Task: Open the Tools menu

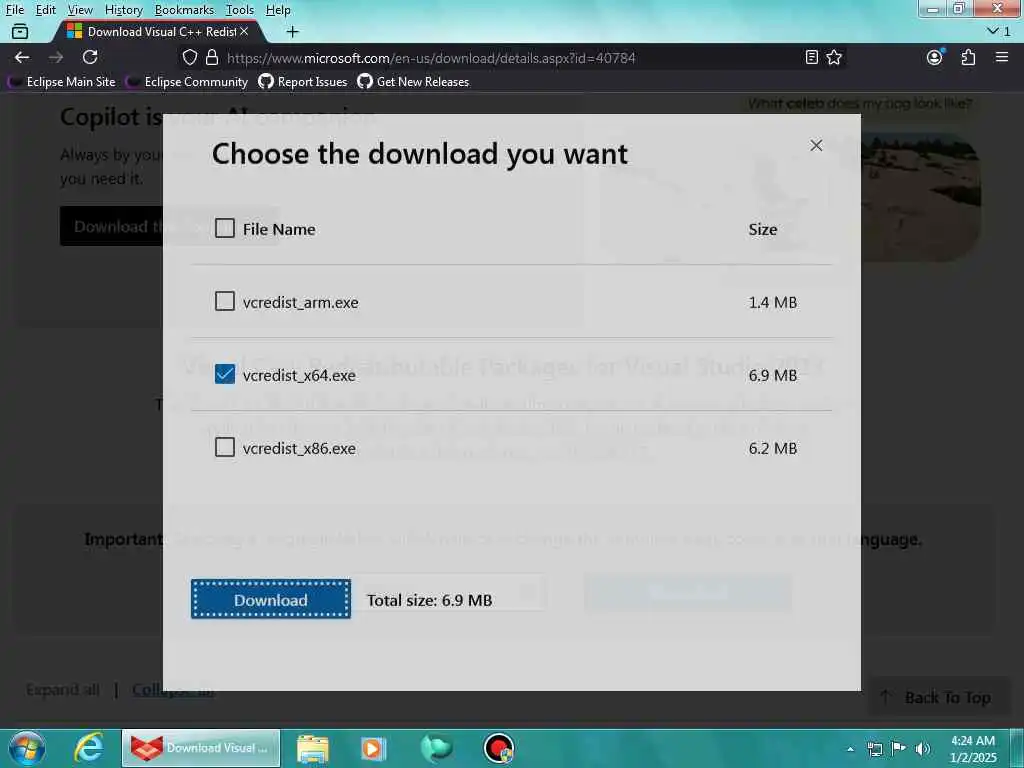Action: coord(240,10)
